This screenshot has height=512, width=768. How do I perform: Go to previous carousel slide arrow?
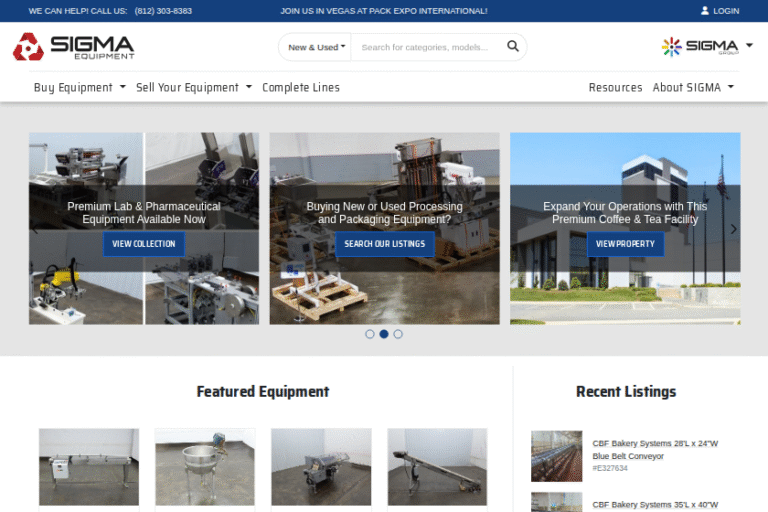point(36,229)
